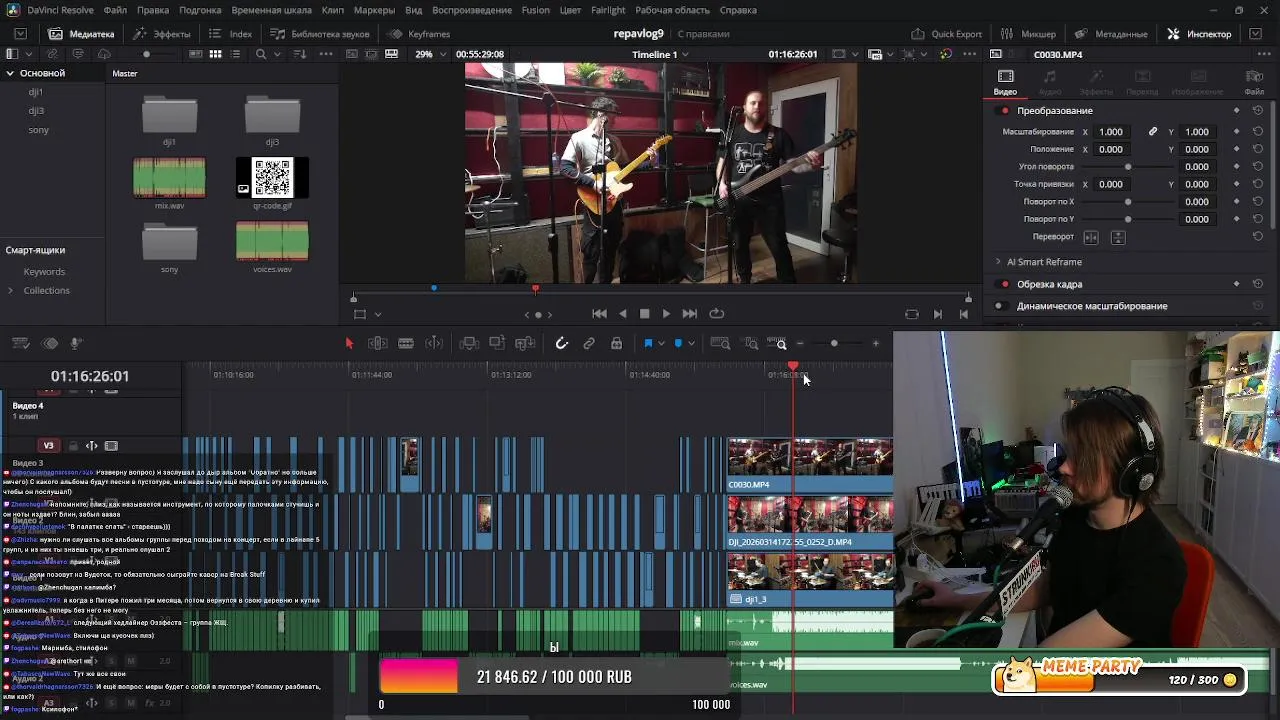The width and height of the screenshot is (1280, 720).
Task: Click the Replace clip edit icon
Action: coord(525,343)
